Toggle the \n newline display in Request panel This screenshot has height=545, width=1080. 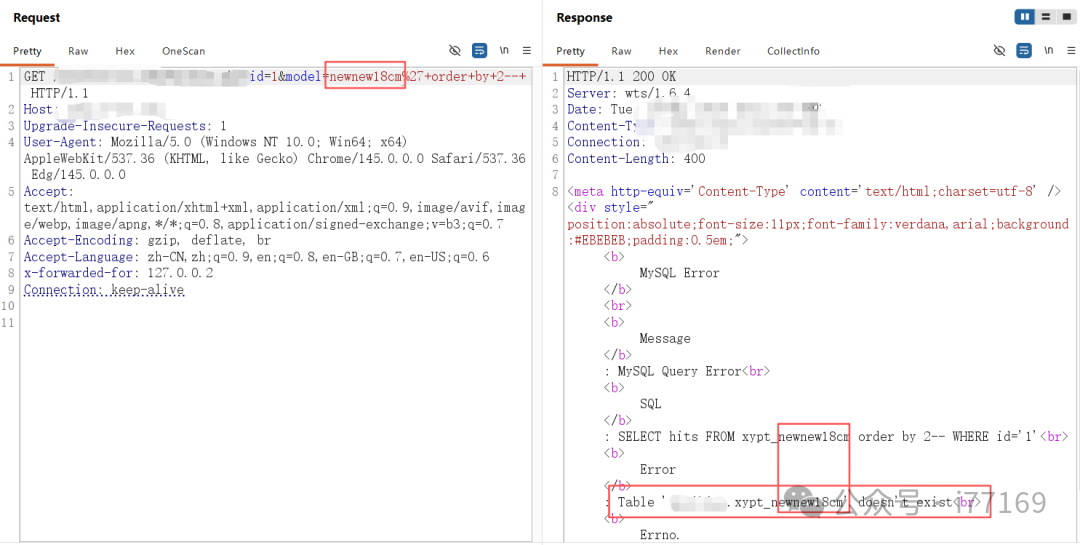pyautogui.click(x=504, y=50)
